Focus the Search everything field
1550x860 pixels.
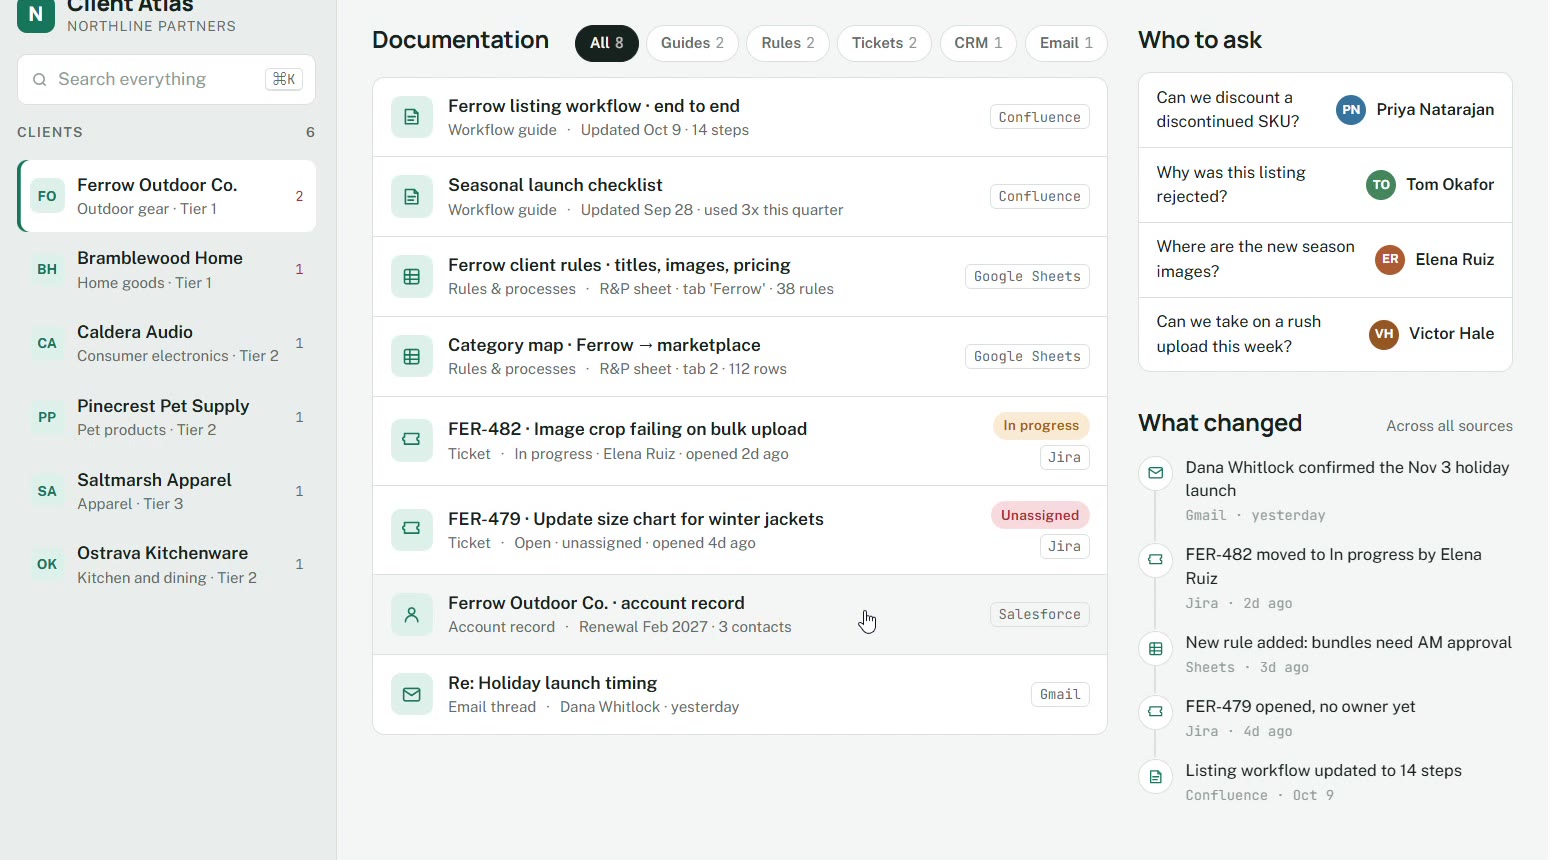point(166,80)
